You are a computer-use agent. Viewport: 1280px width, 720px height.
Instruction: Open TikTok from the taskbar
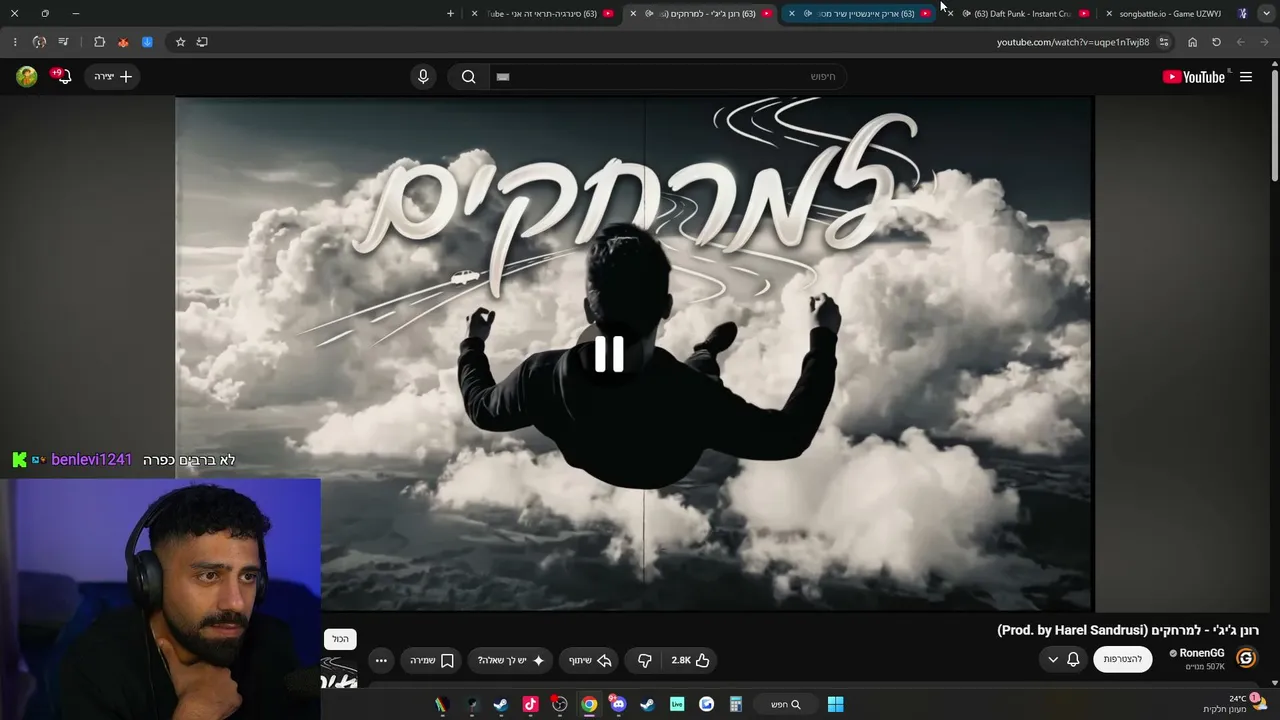click(x=530, y=704)
